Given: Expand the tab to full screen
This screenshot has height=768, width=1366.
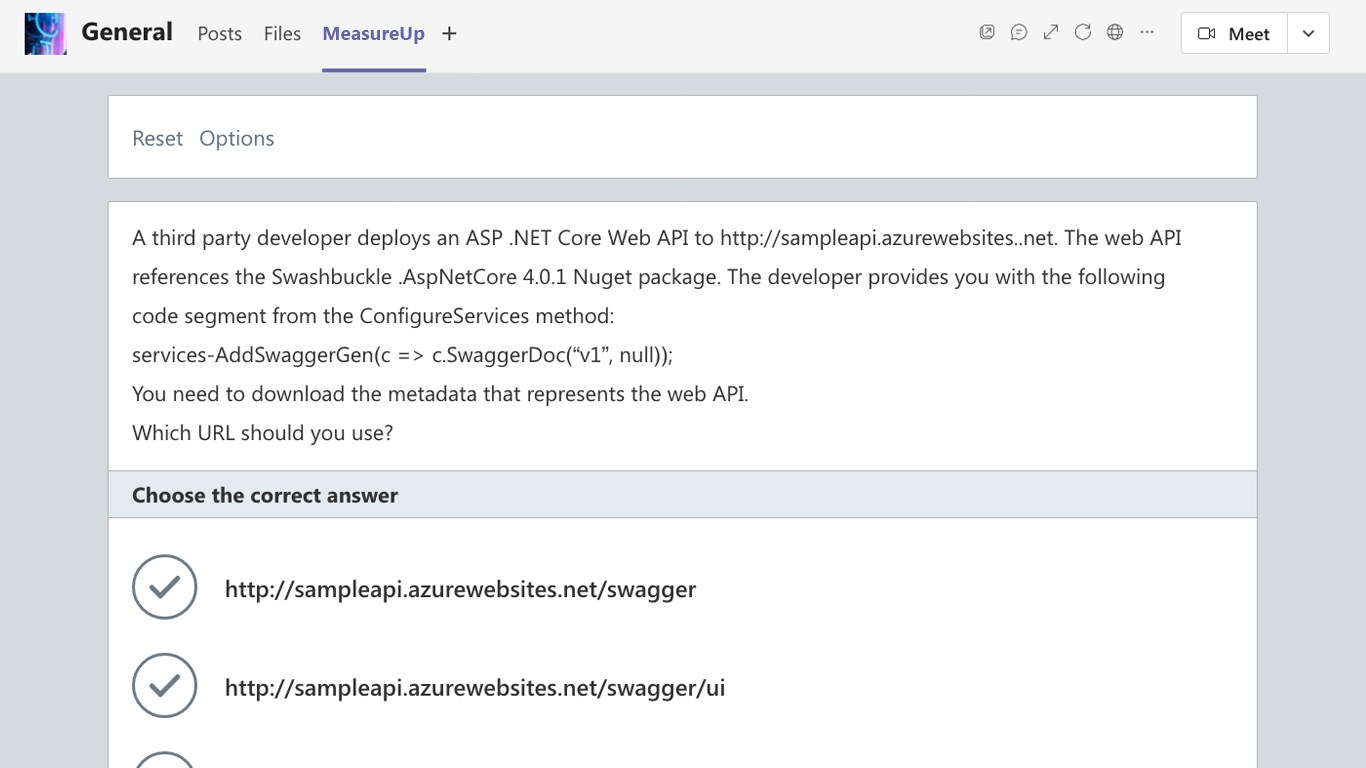Looking at the screenshot, I should [1051, 33].
